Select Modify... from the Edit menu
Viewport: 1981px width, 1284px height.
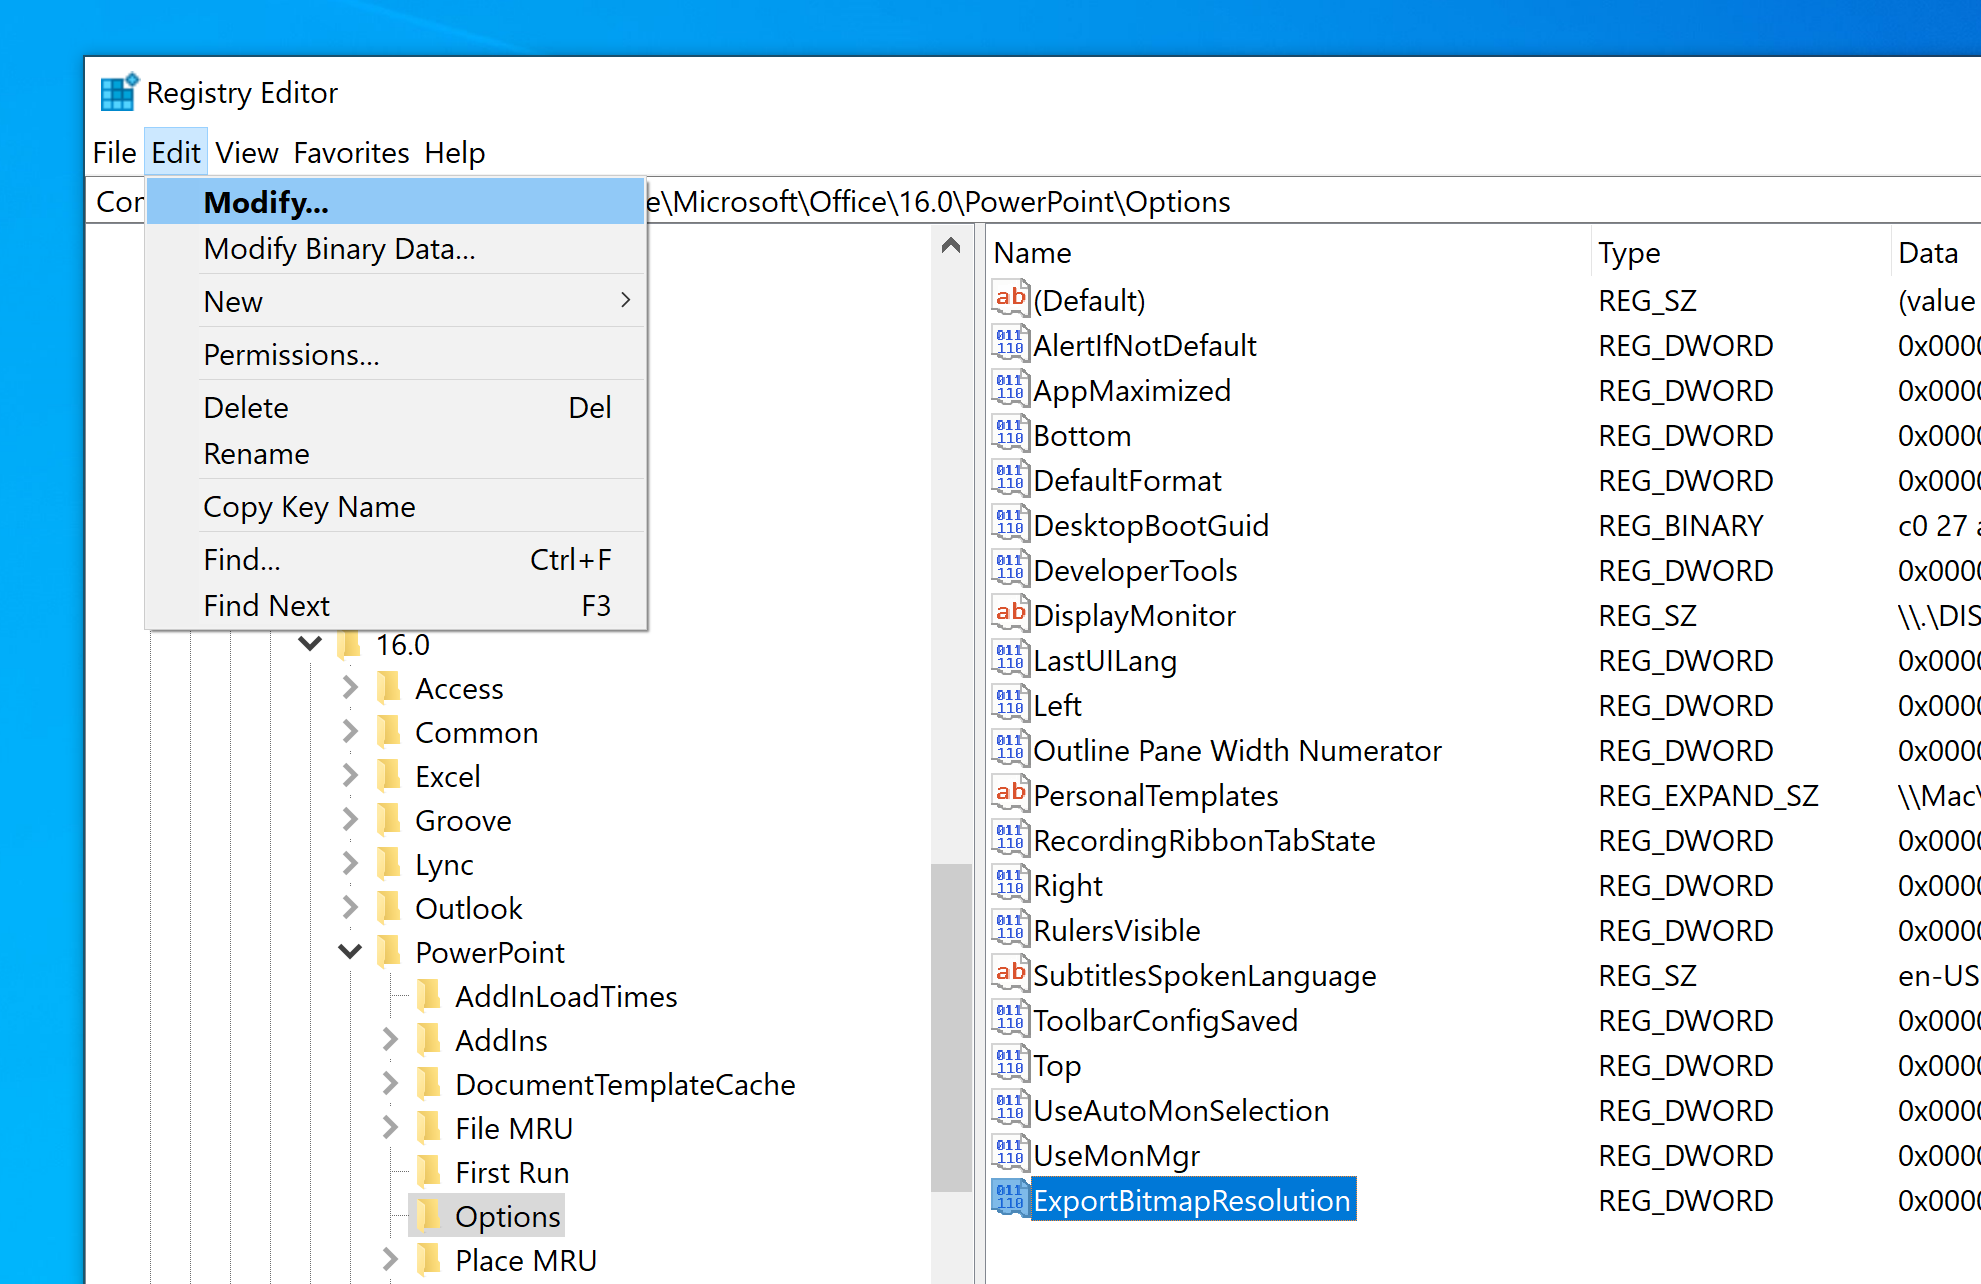[x=266, y=201]
